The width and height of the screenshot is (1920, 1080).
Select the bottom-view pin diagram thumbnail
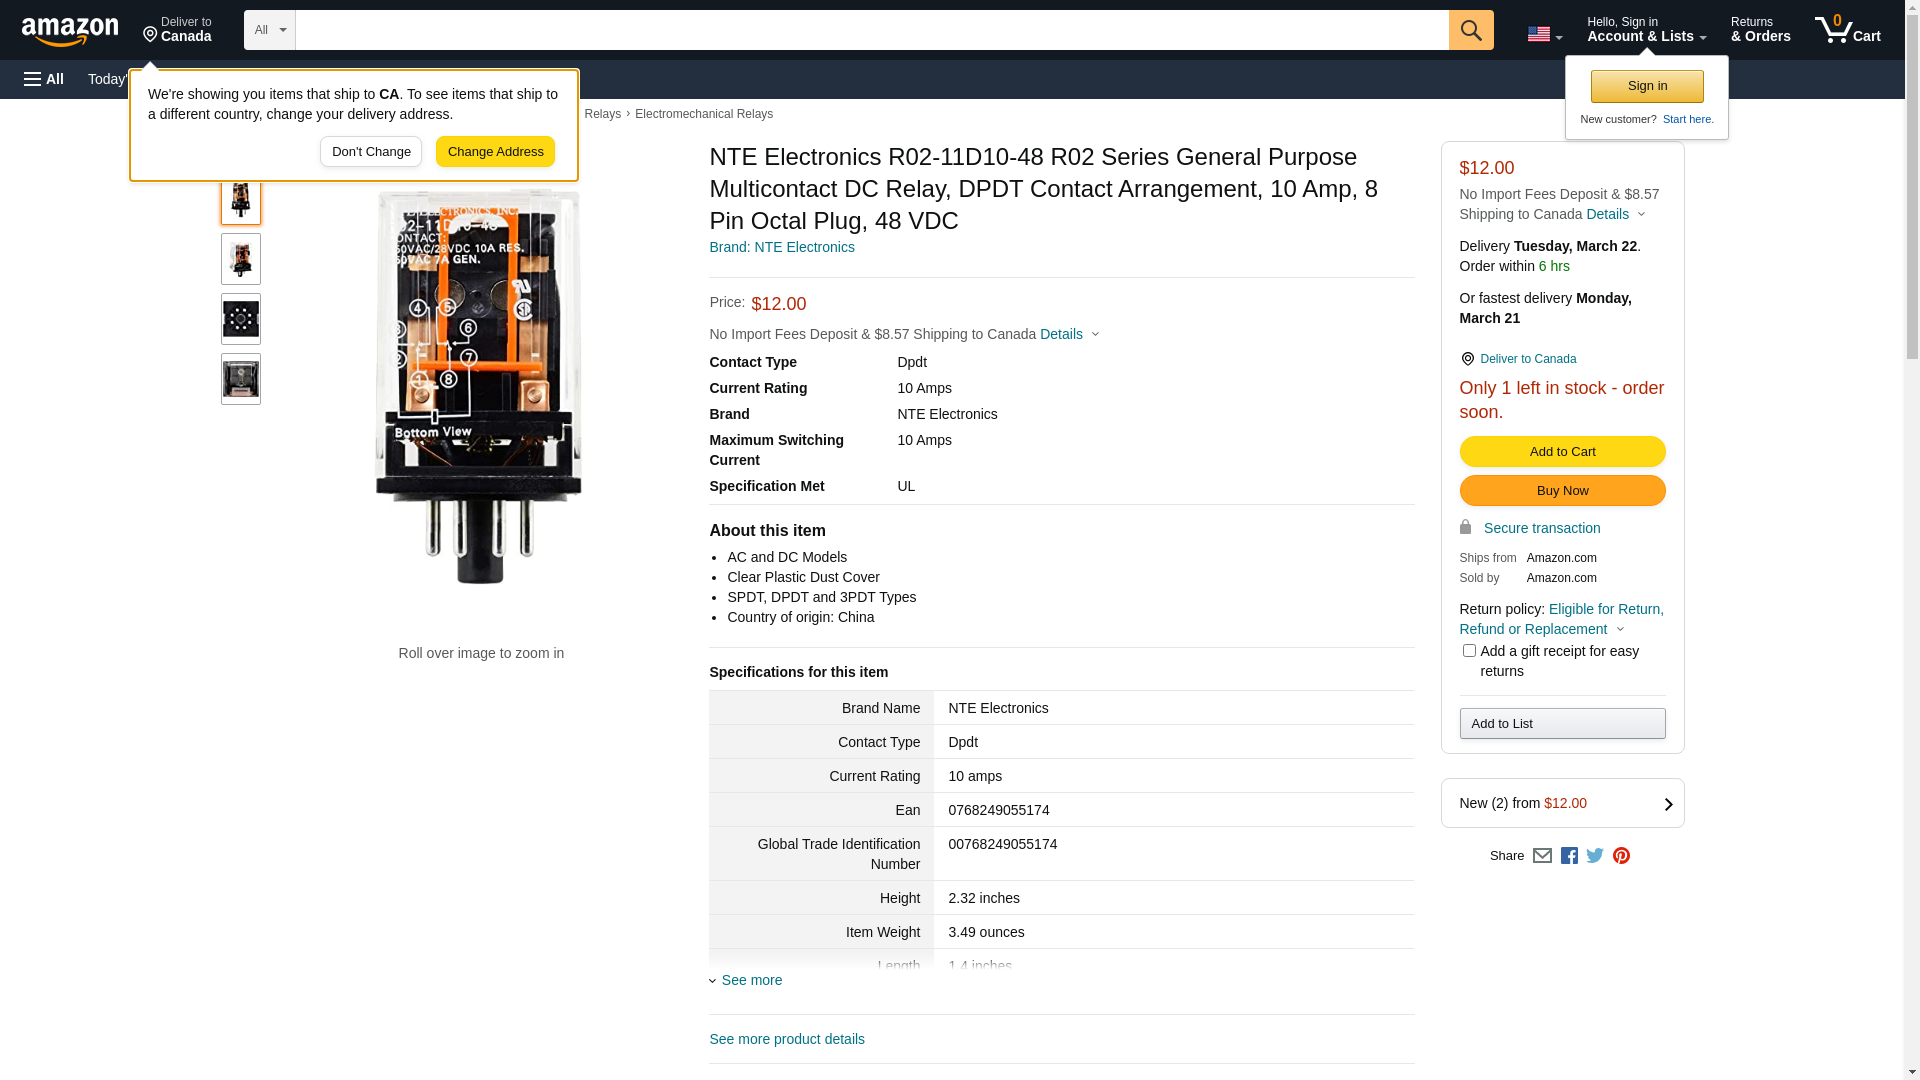click(241, 319)
